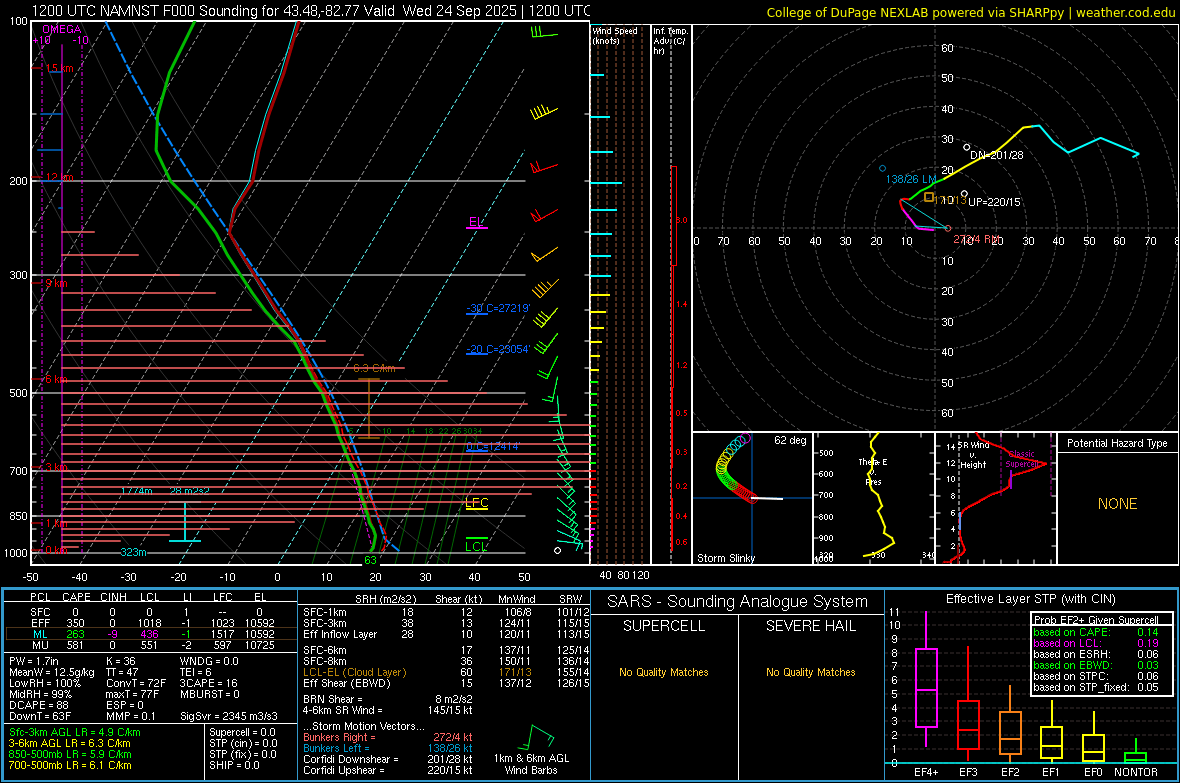The height and width of the screenshot is (783, 1180).
Task: Click the 323m inflow base label
Action: click(x=134, y=552)
